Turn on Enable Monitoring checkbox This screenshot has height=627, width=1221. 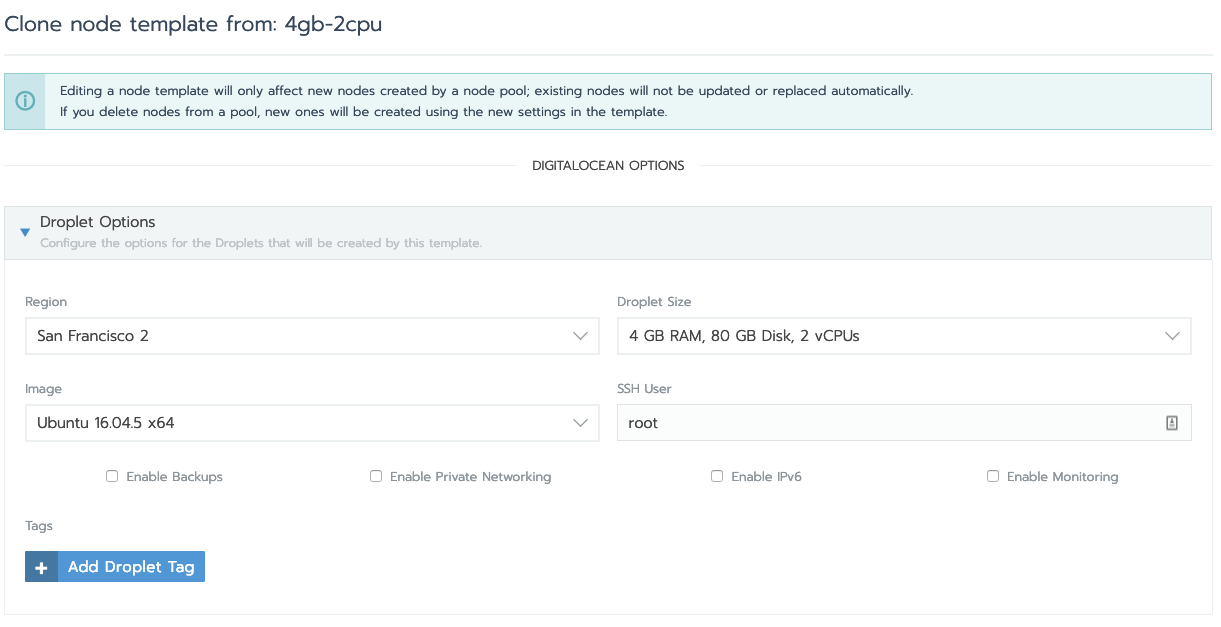click(993, 477)
